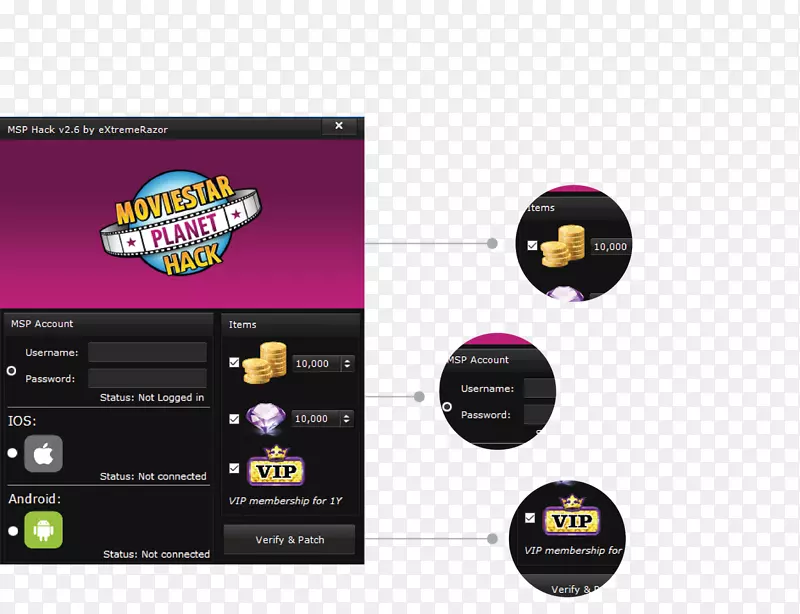This screenshot has height=614, width=800.
Task: Click the zoomed MSP Account callout circle
Action: point(498,391)
